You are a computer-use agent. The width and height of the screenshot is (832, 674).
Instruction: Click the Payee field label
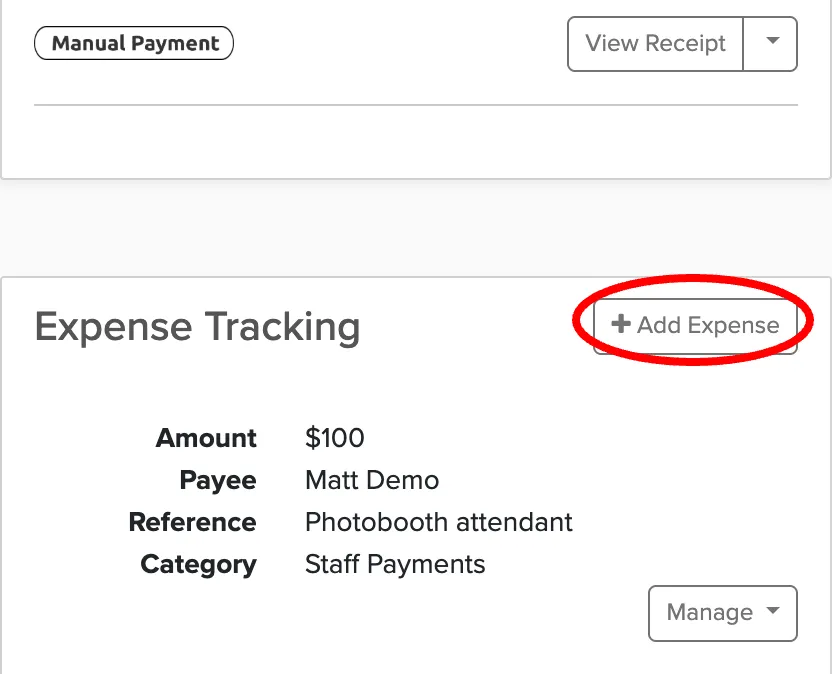click(x=218, y=480)
